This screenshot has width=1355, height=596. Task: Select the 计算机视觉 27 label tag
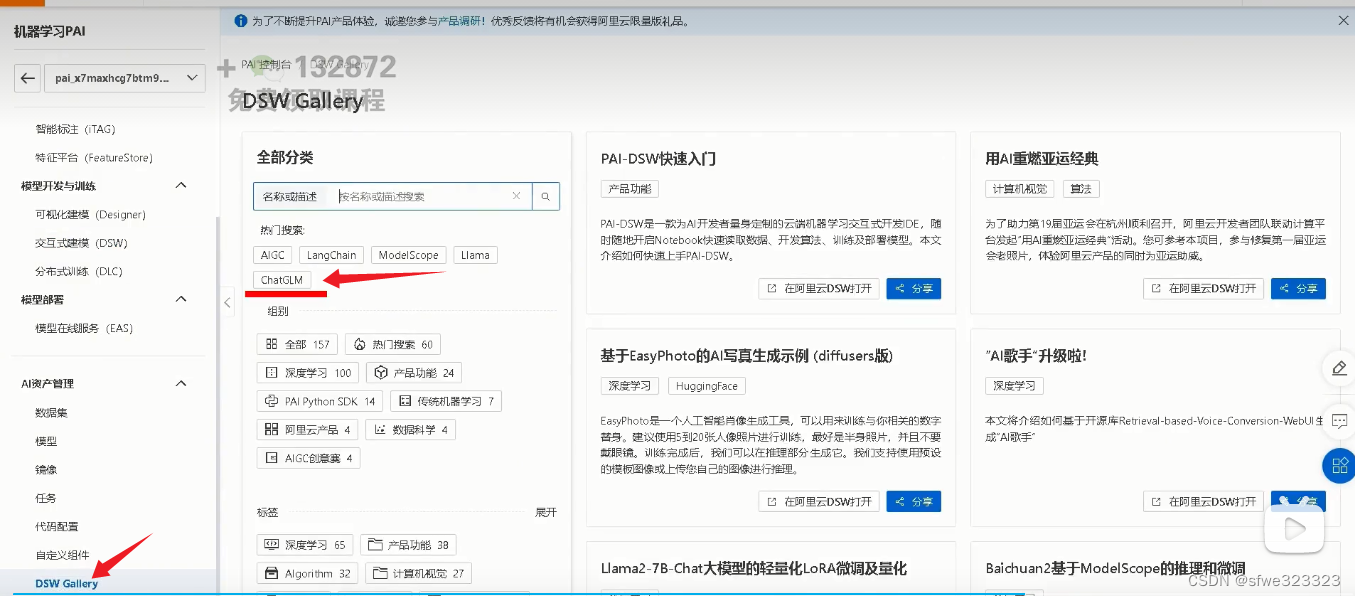(x=418, y=573)
